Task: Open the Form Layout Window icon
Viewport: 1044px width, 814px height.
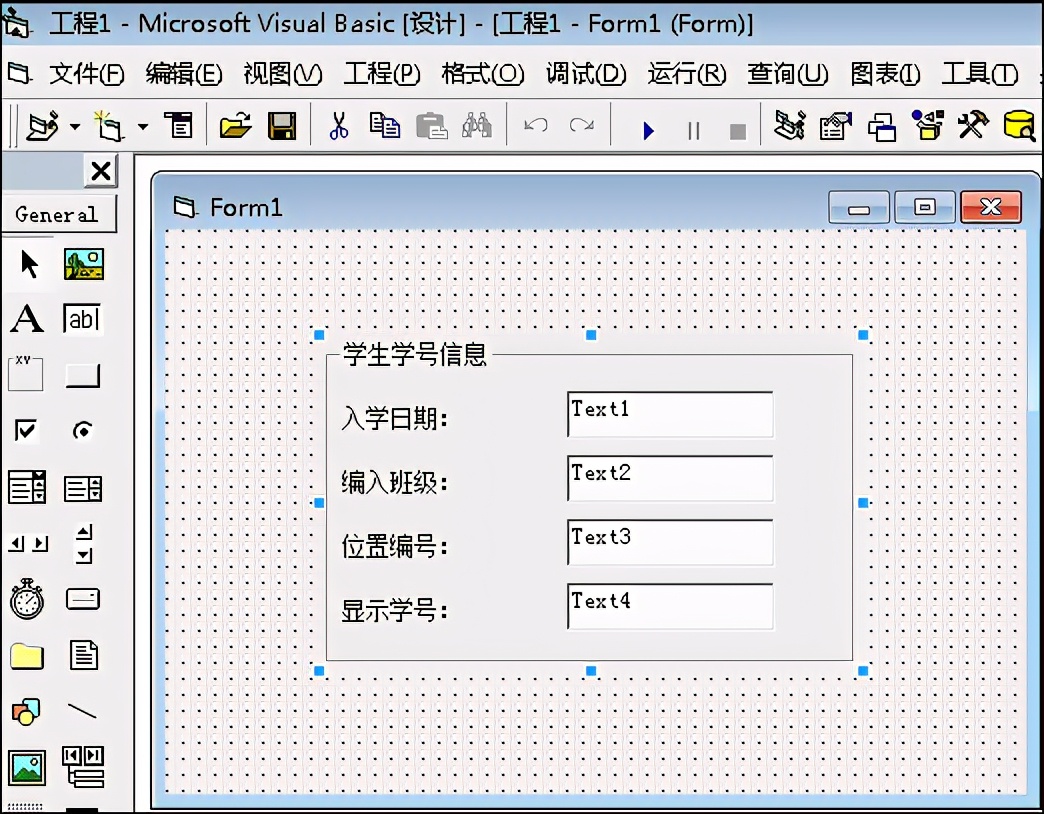Action: tap(882, 126)
